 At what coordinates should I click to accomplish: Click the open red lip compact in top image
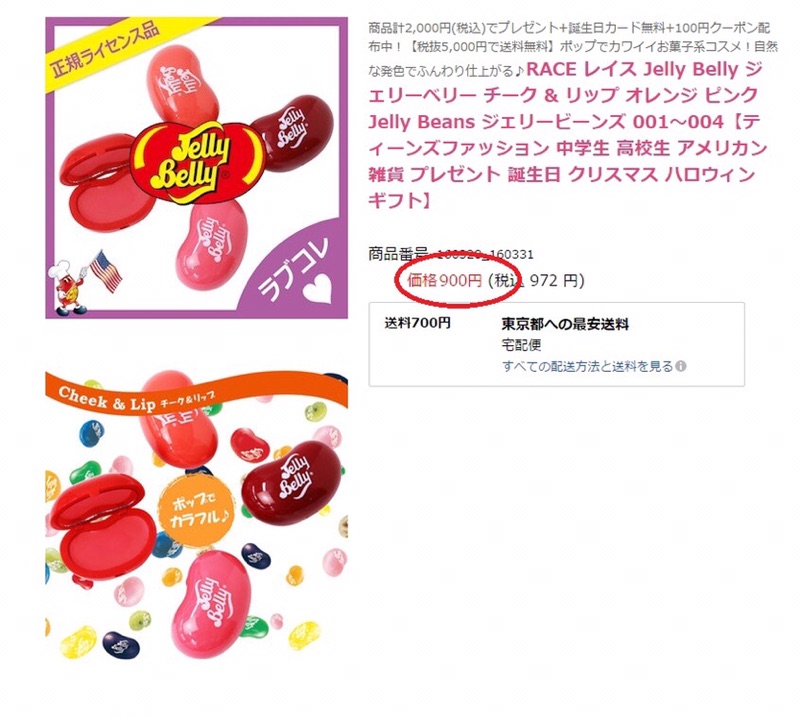(106, 181)
